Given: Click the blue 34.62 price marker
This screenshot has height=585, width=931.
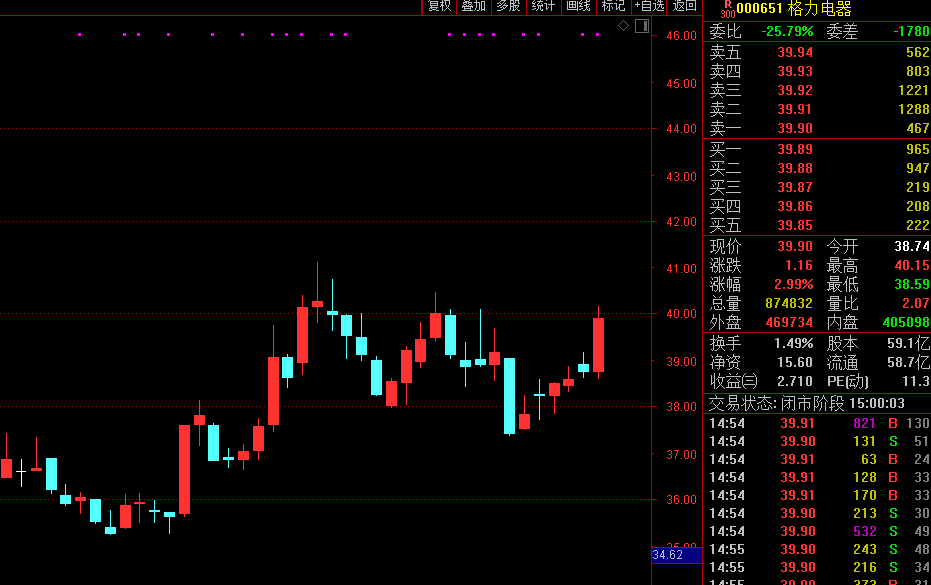Looking at the screenshot, I should [x=667, y=554].
